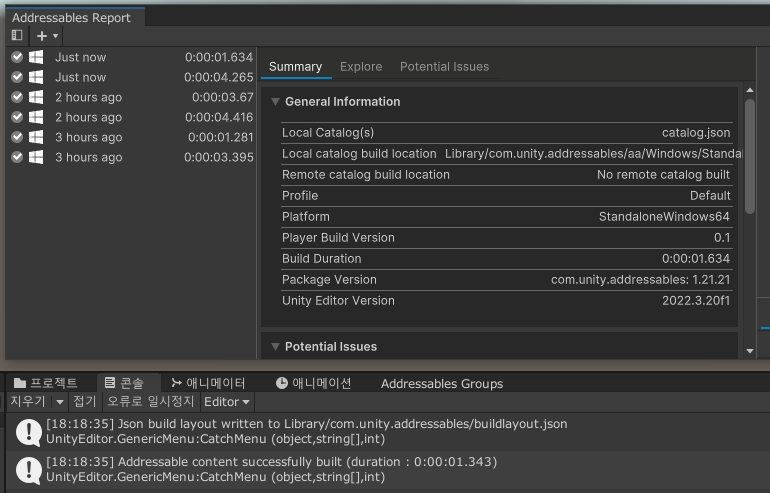Click success checkmark of the 0:00:01.634 build

pos(17,57)
